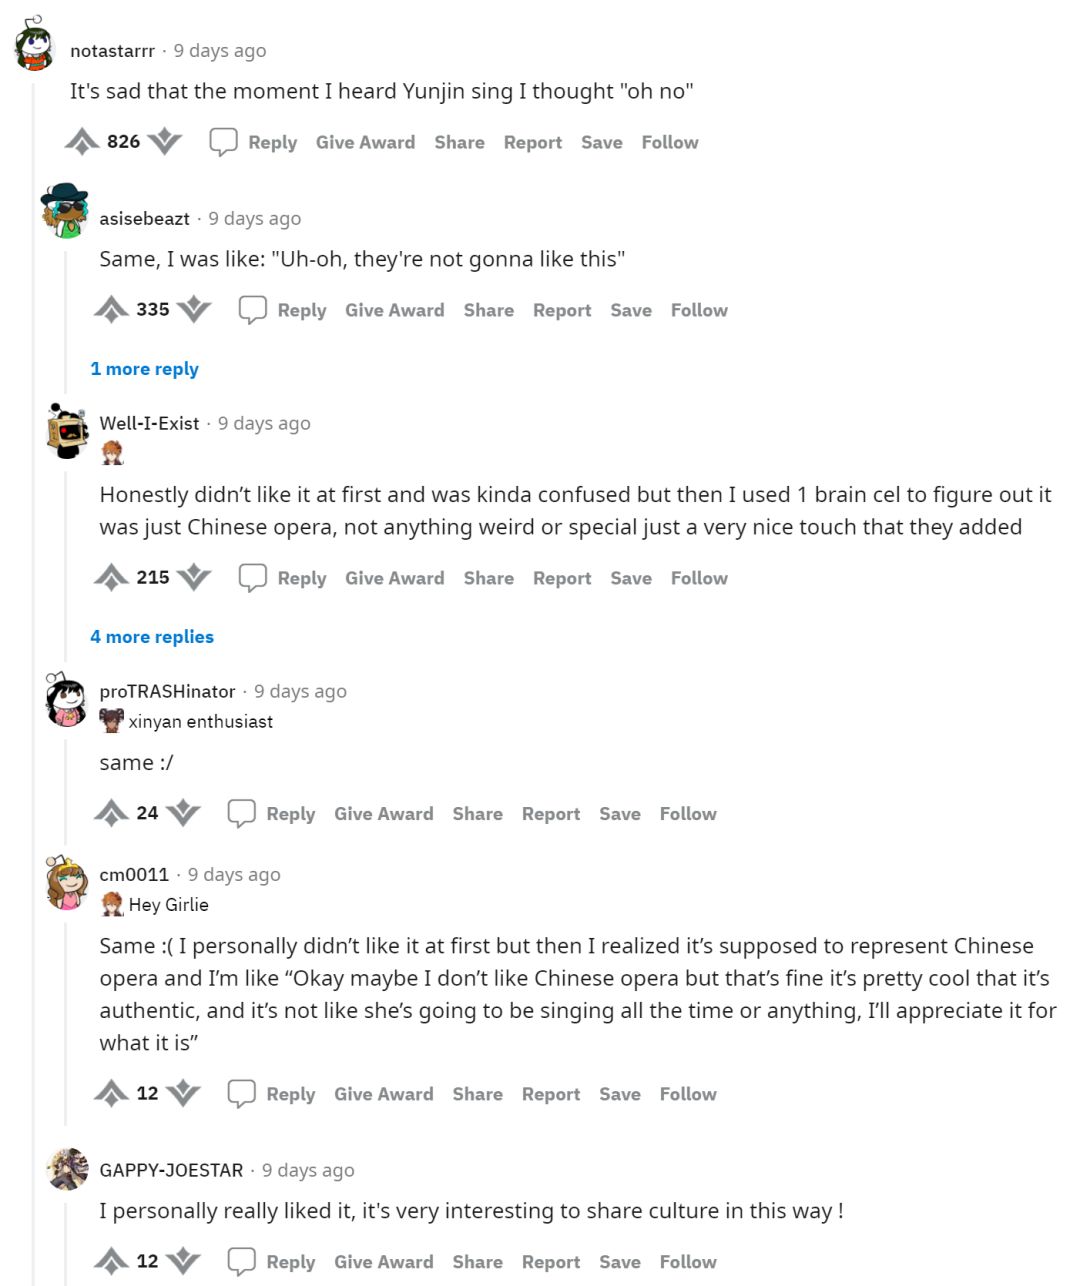Downvote notastarrr's "oh no" comment

click(165, 142)
